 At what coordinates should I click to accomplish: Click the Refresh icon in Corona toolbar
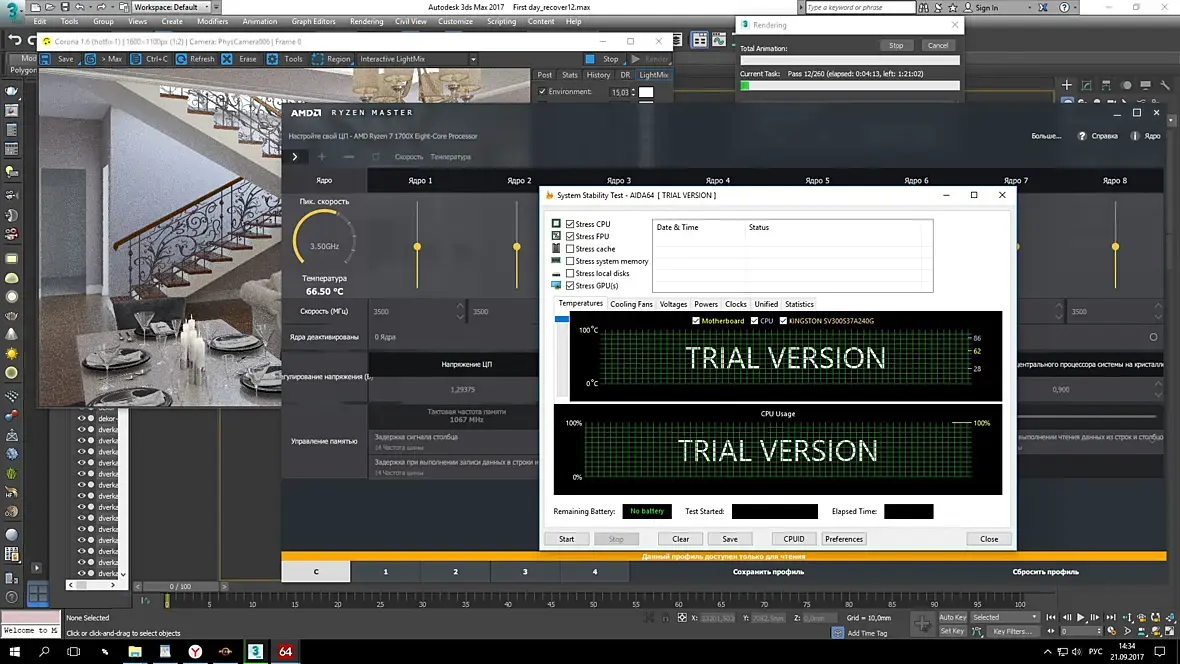click(x=181, y=59)
